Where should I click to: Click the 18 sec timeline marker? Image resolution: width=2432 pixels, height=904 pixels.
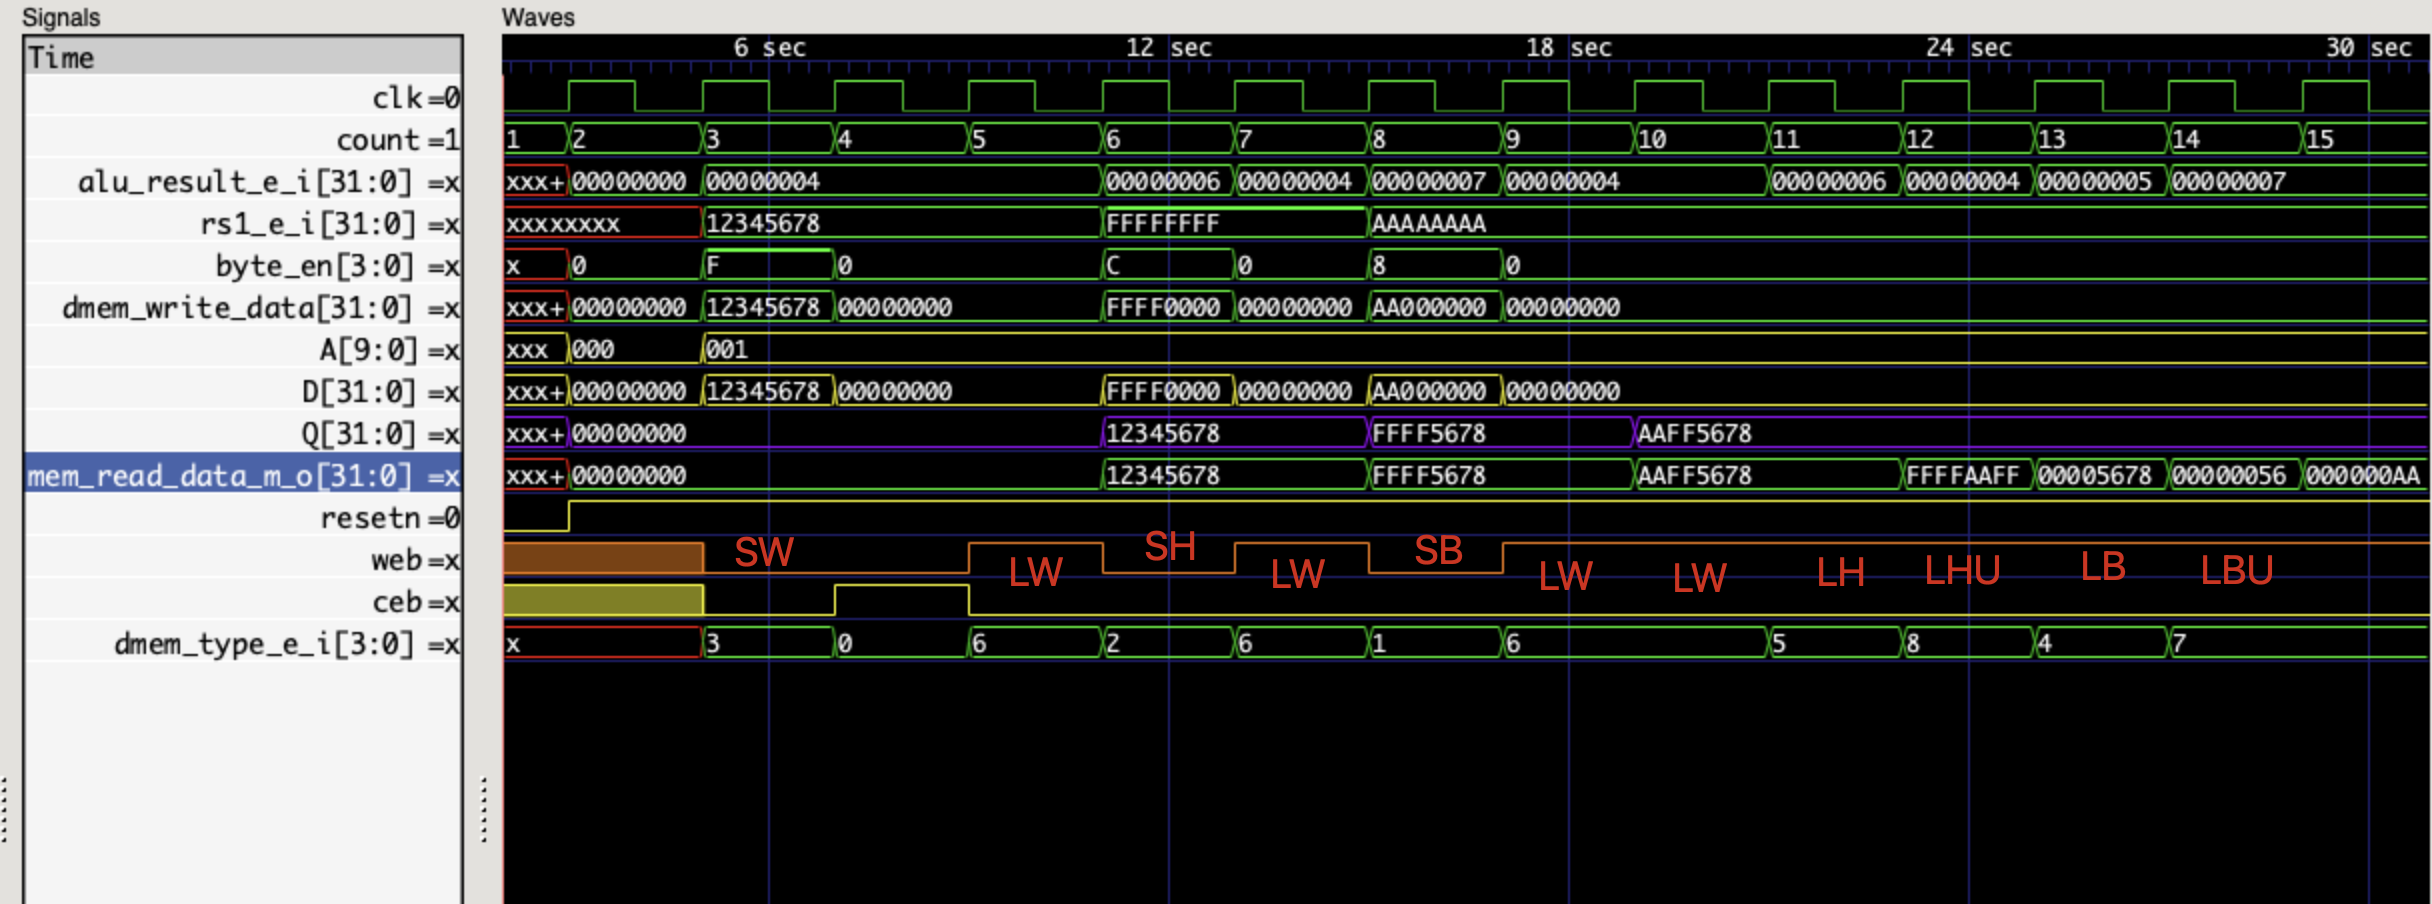(x=1568, y=47)
